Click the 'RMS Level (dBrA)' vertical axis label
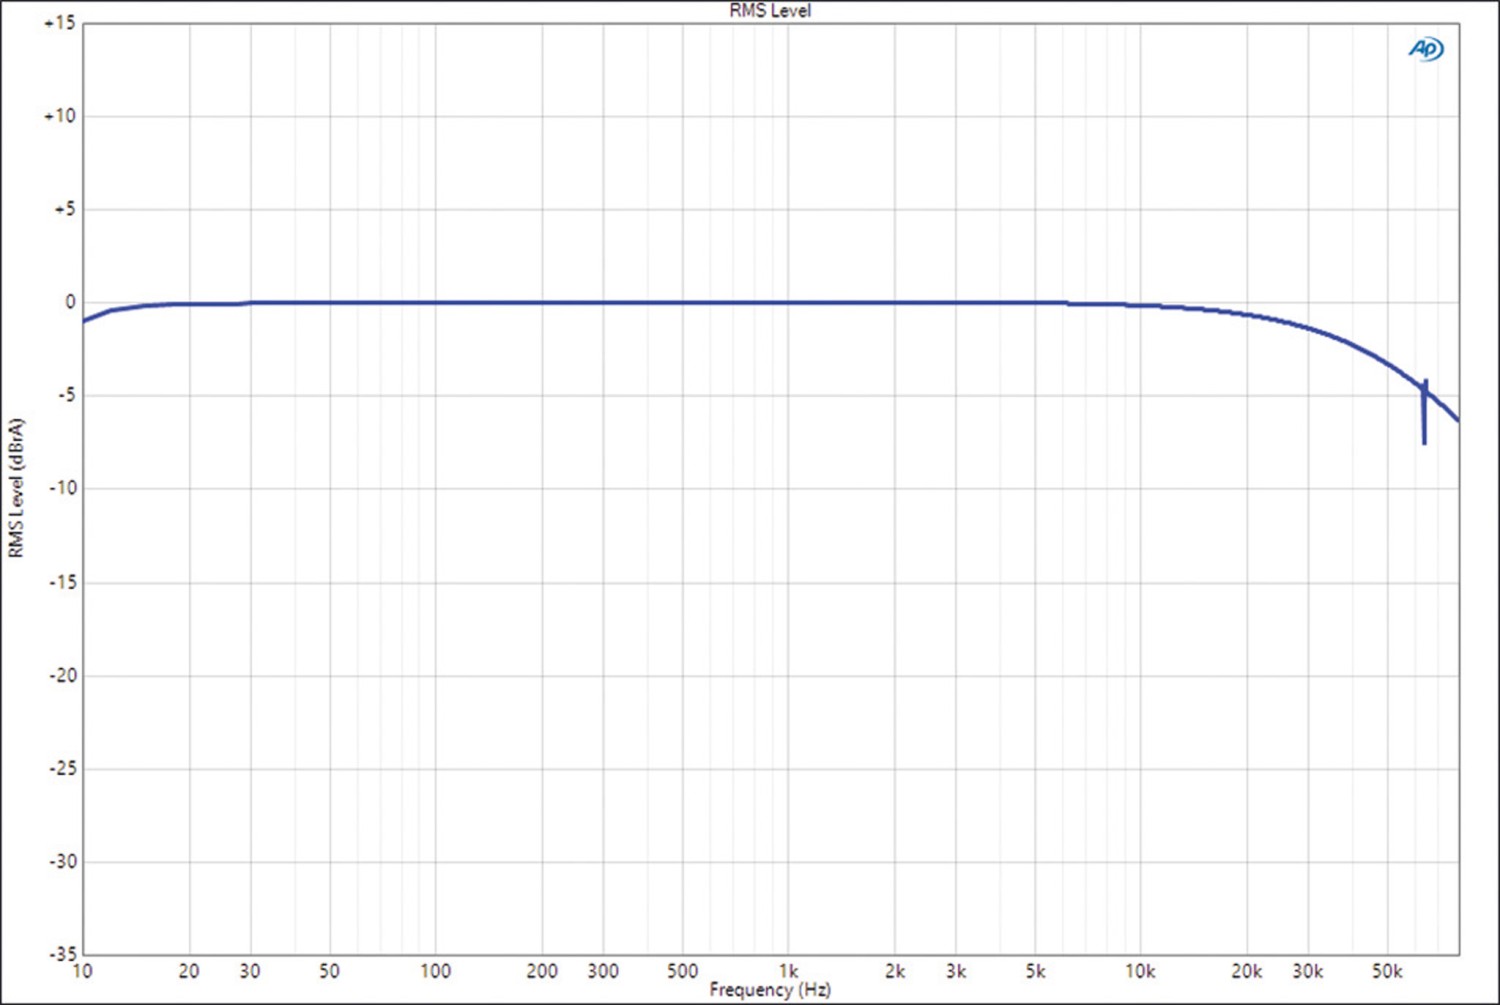Viewport: 1500px width, 1005px height. pos(15,489)
